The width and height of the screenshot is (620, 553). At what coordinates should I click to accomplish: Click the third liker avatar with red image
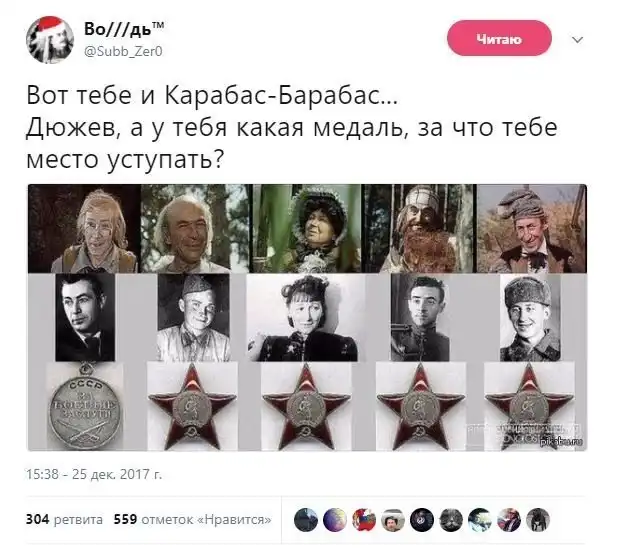coord(364,519)
